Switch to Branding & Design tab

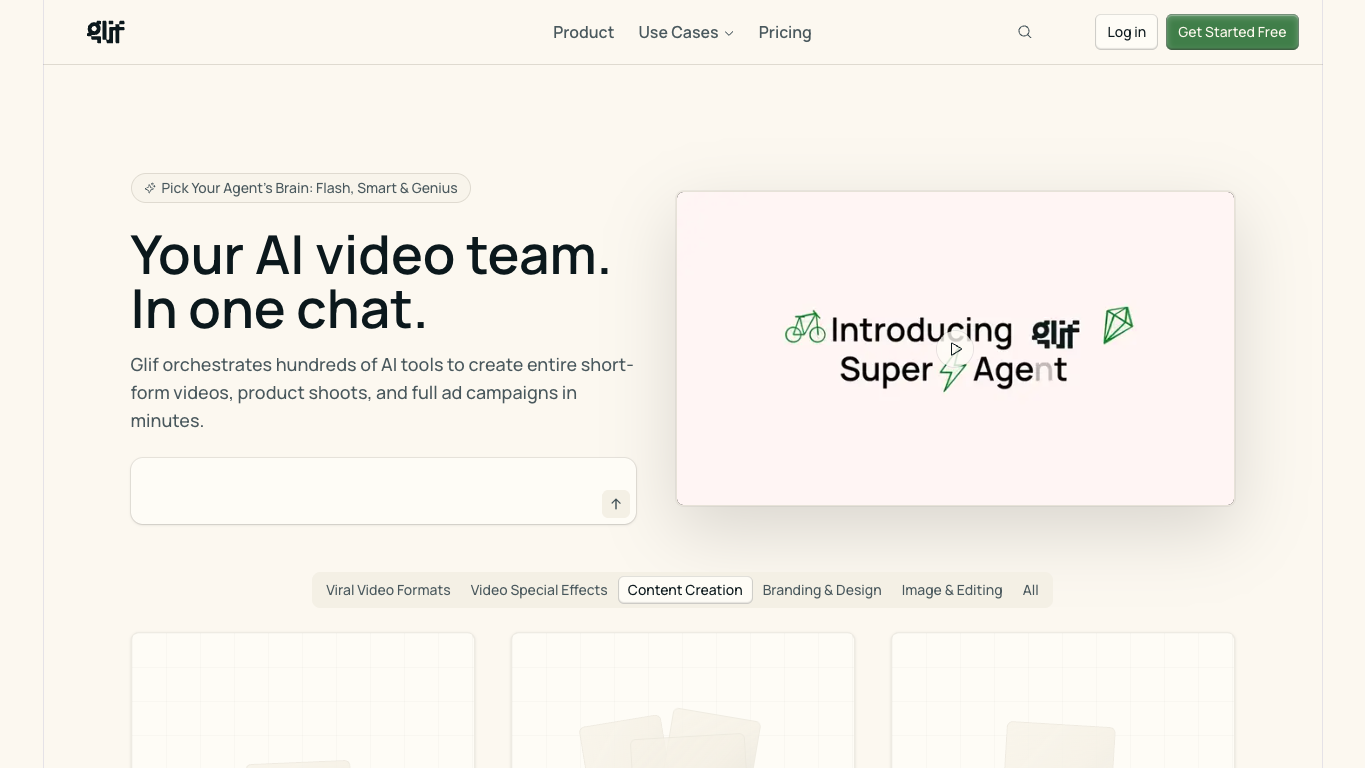822,590
